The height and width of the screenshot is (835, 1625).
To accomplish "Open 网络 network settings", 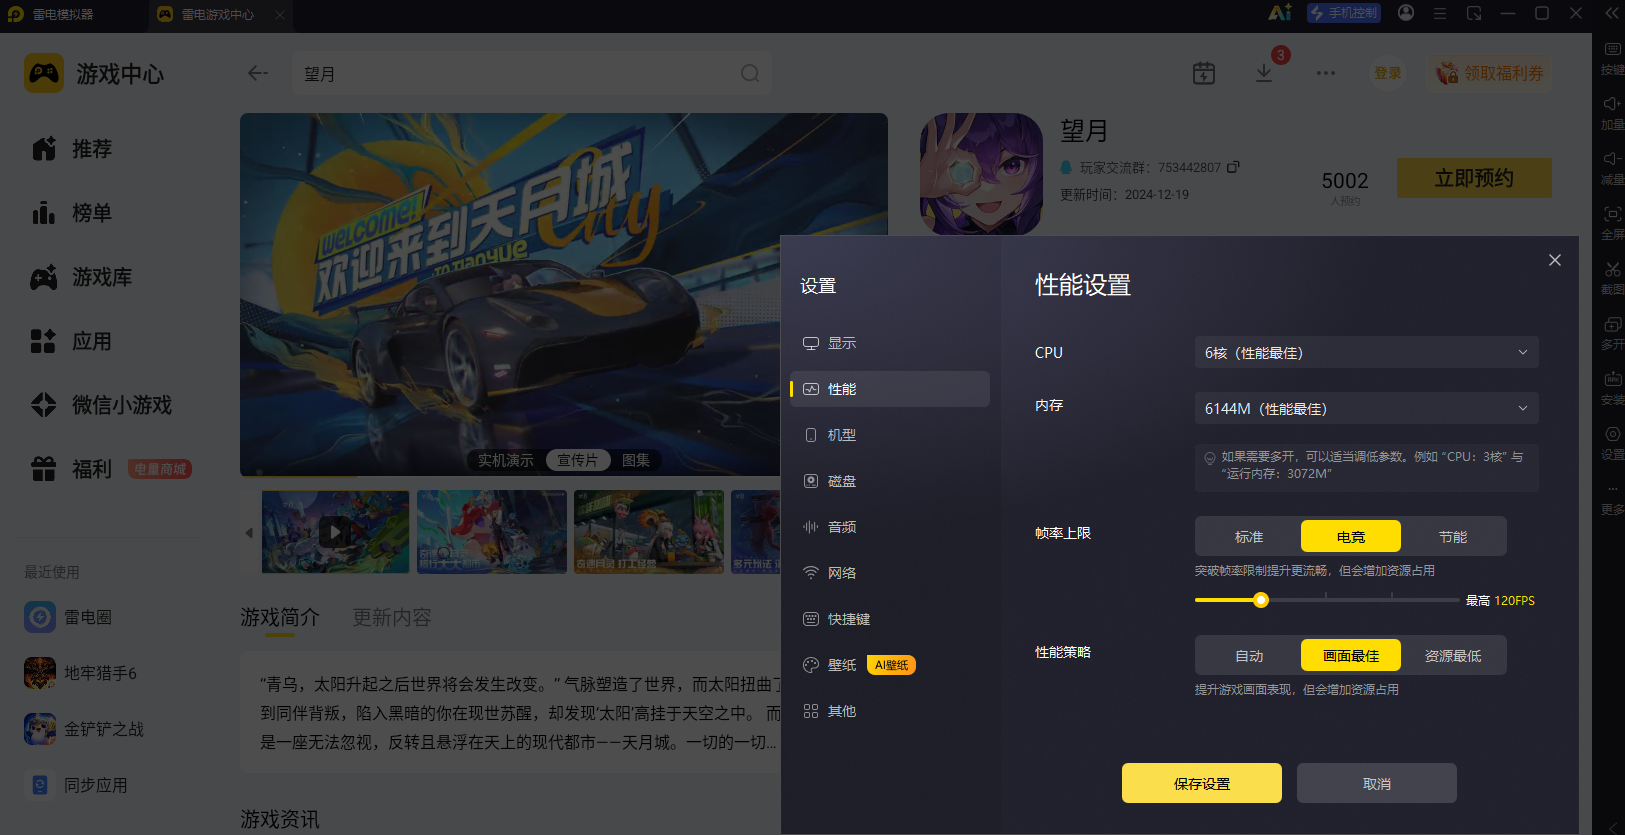I will 890,573.
